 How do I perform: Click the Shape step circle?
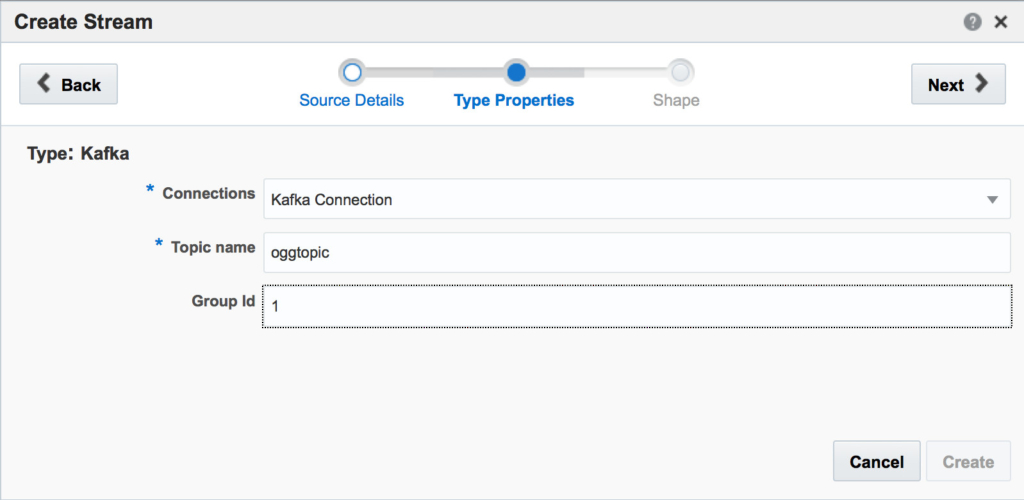(680, 72)
